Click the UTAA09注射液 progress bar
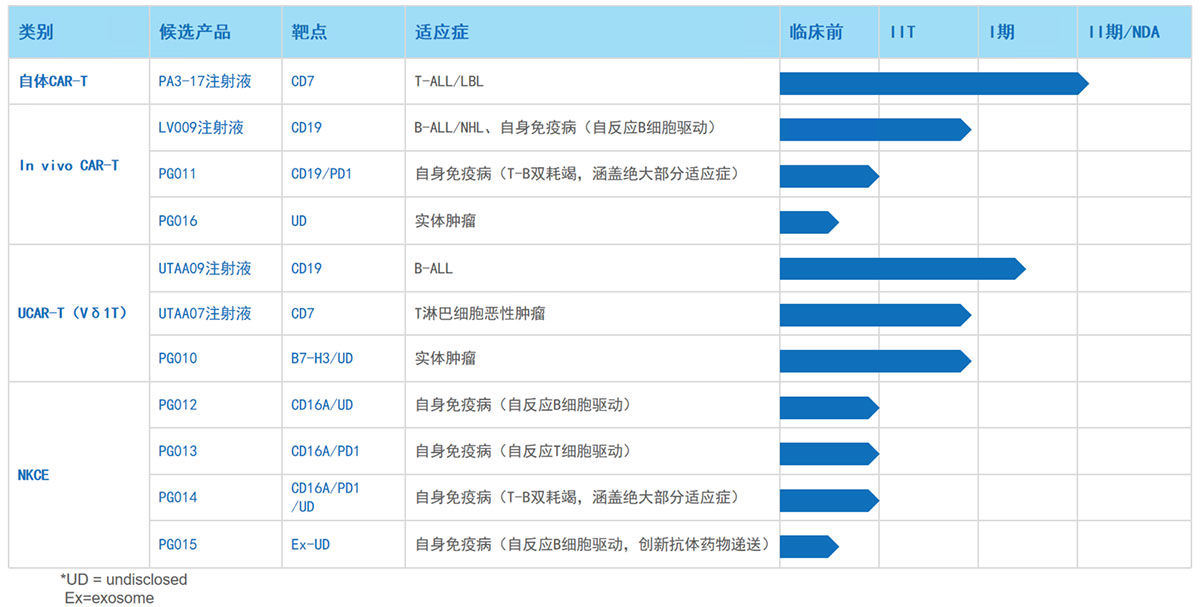The height and width of the screenshot is (607, 1200). click(901, 268)
